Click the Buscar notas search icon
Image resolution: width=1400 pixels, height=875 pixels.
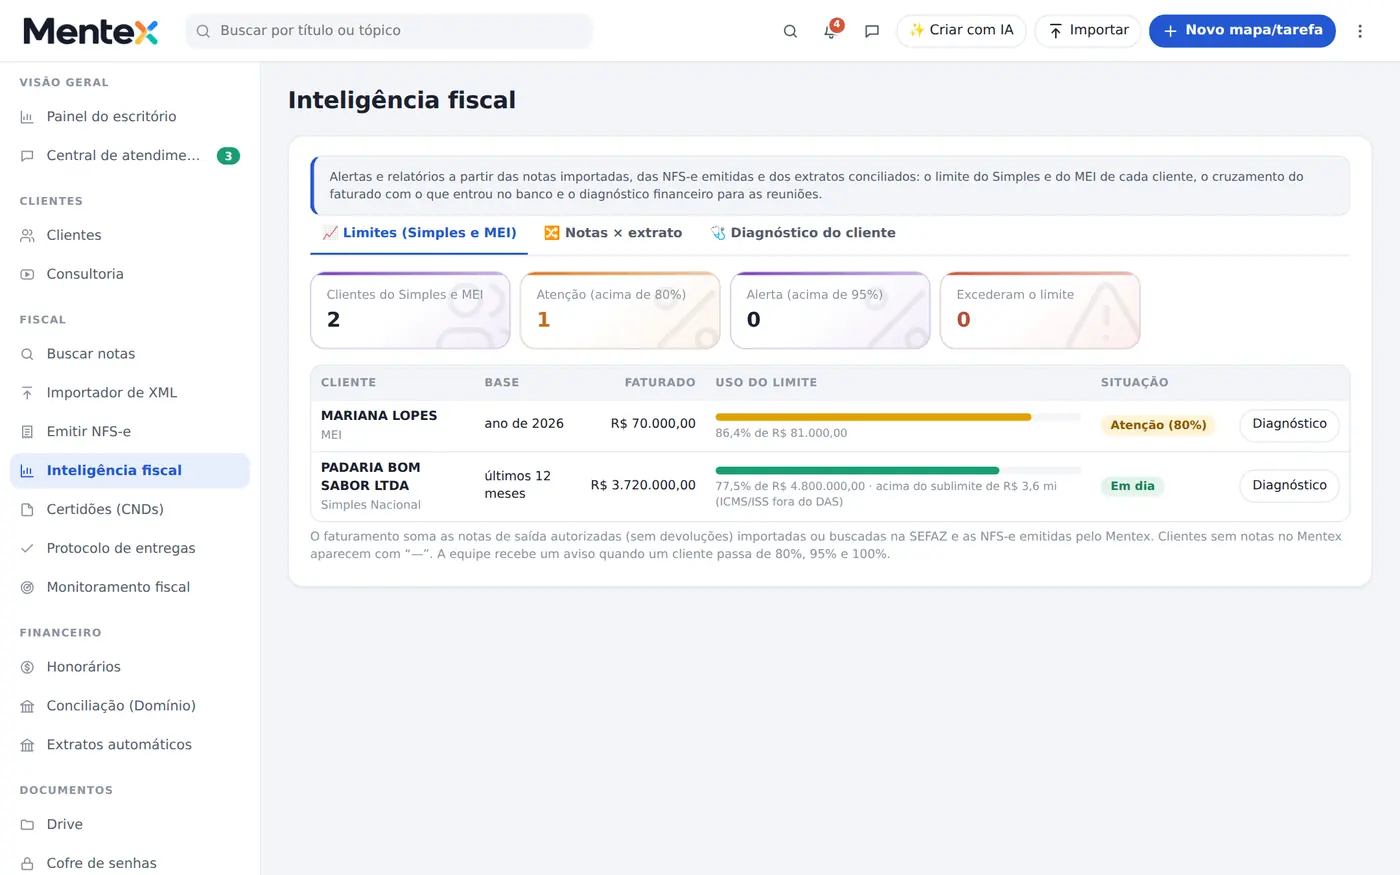pos(27,354)
